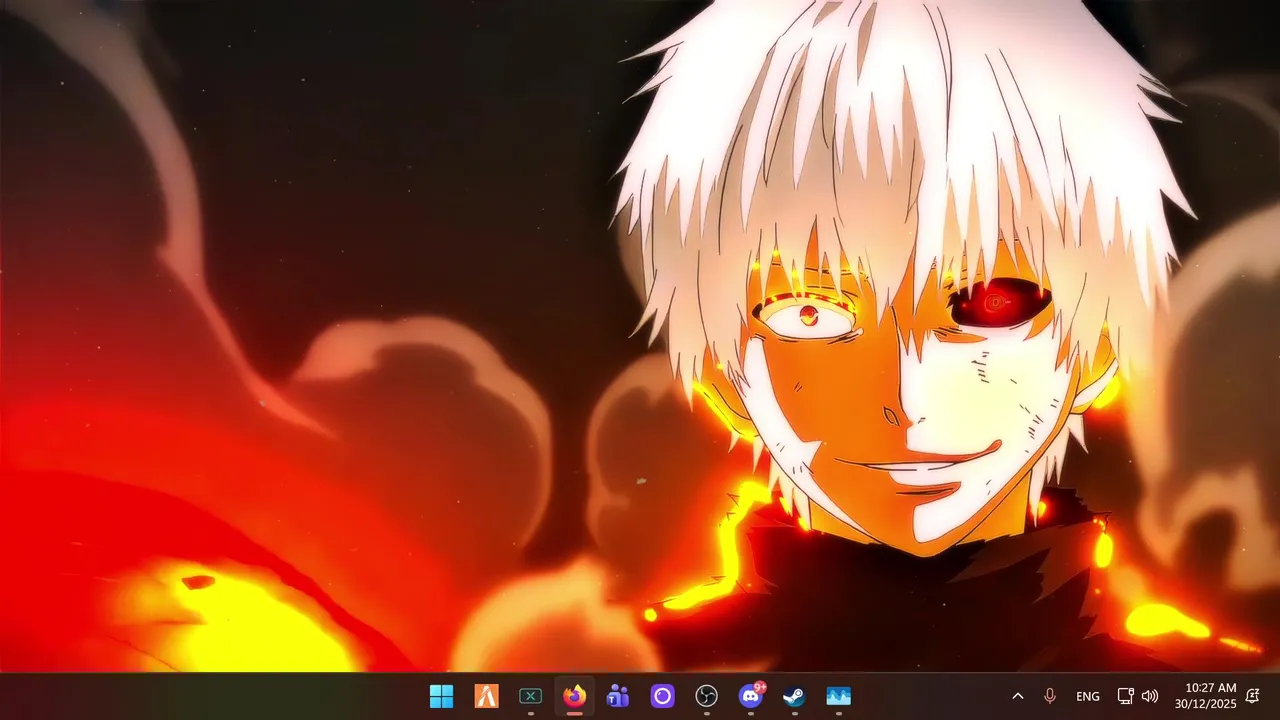Image resolution: width=1280 pixels, height=720 pixels.
Task: Open the volume speaker tray icon
Action: (1150, 696)
